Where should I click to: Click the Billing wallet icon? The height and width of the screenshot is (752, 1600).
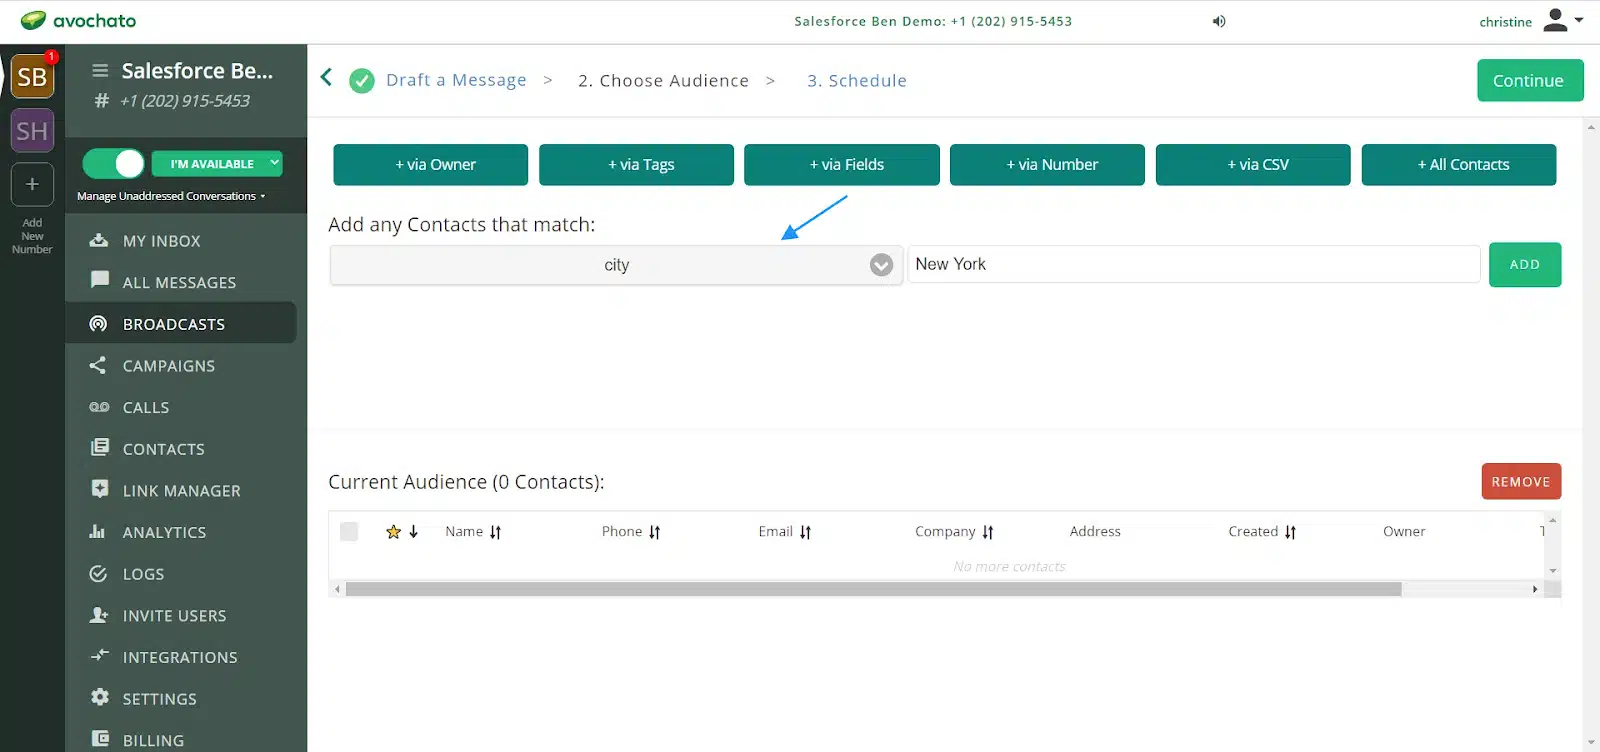pyautogui.click(x=100, y=738)
